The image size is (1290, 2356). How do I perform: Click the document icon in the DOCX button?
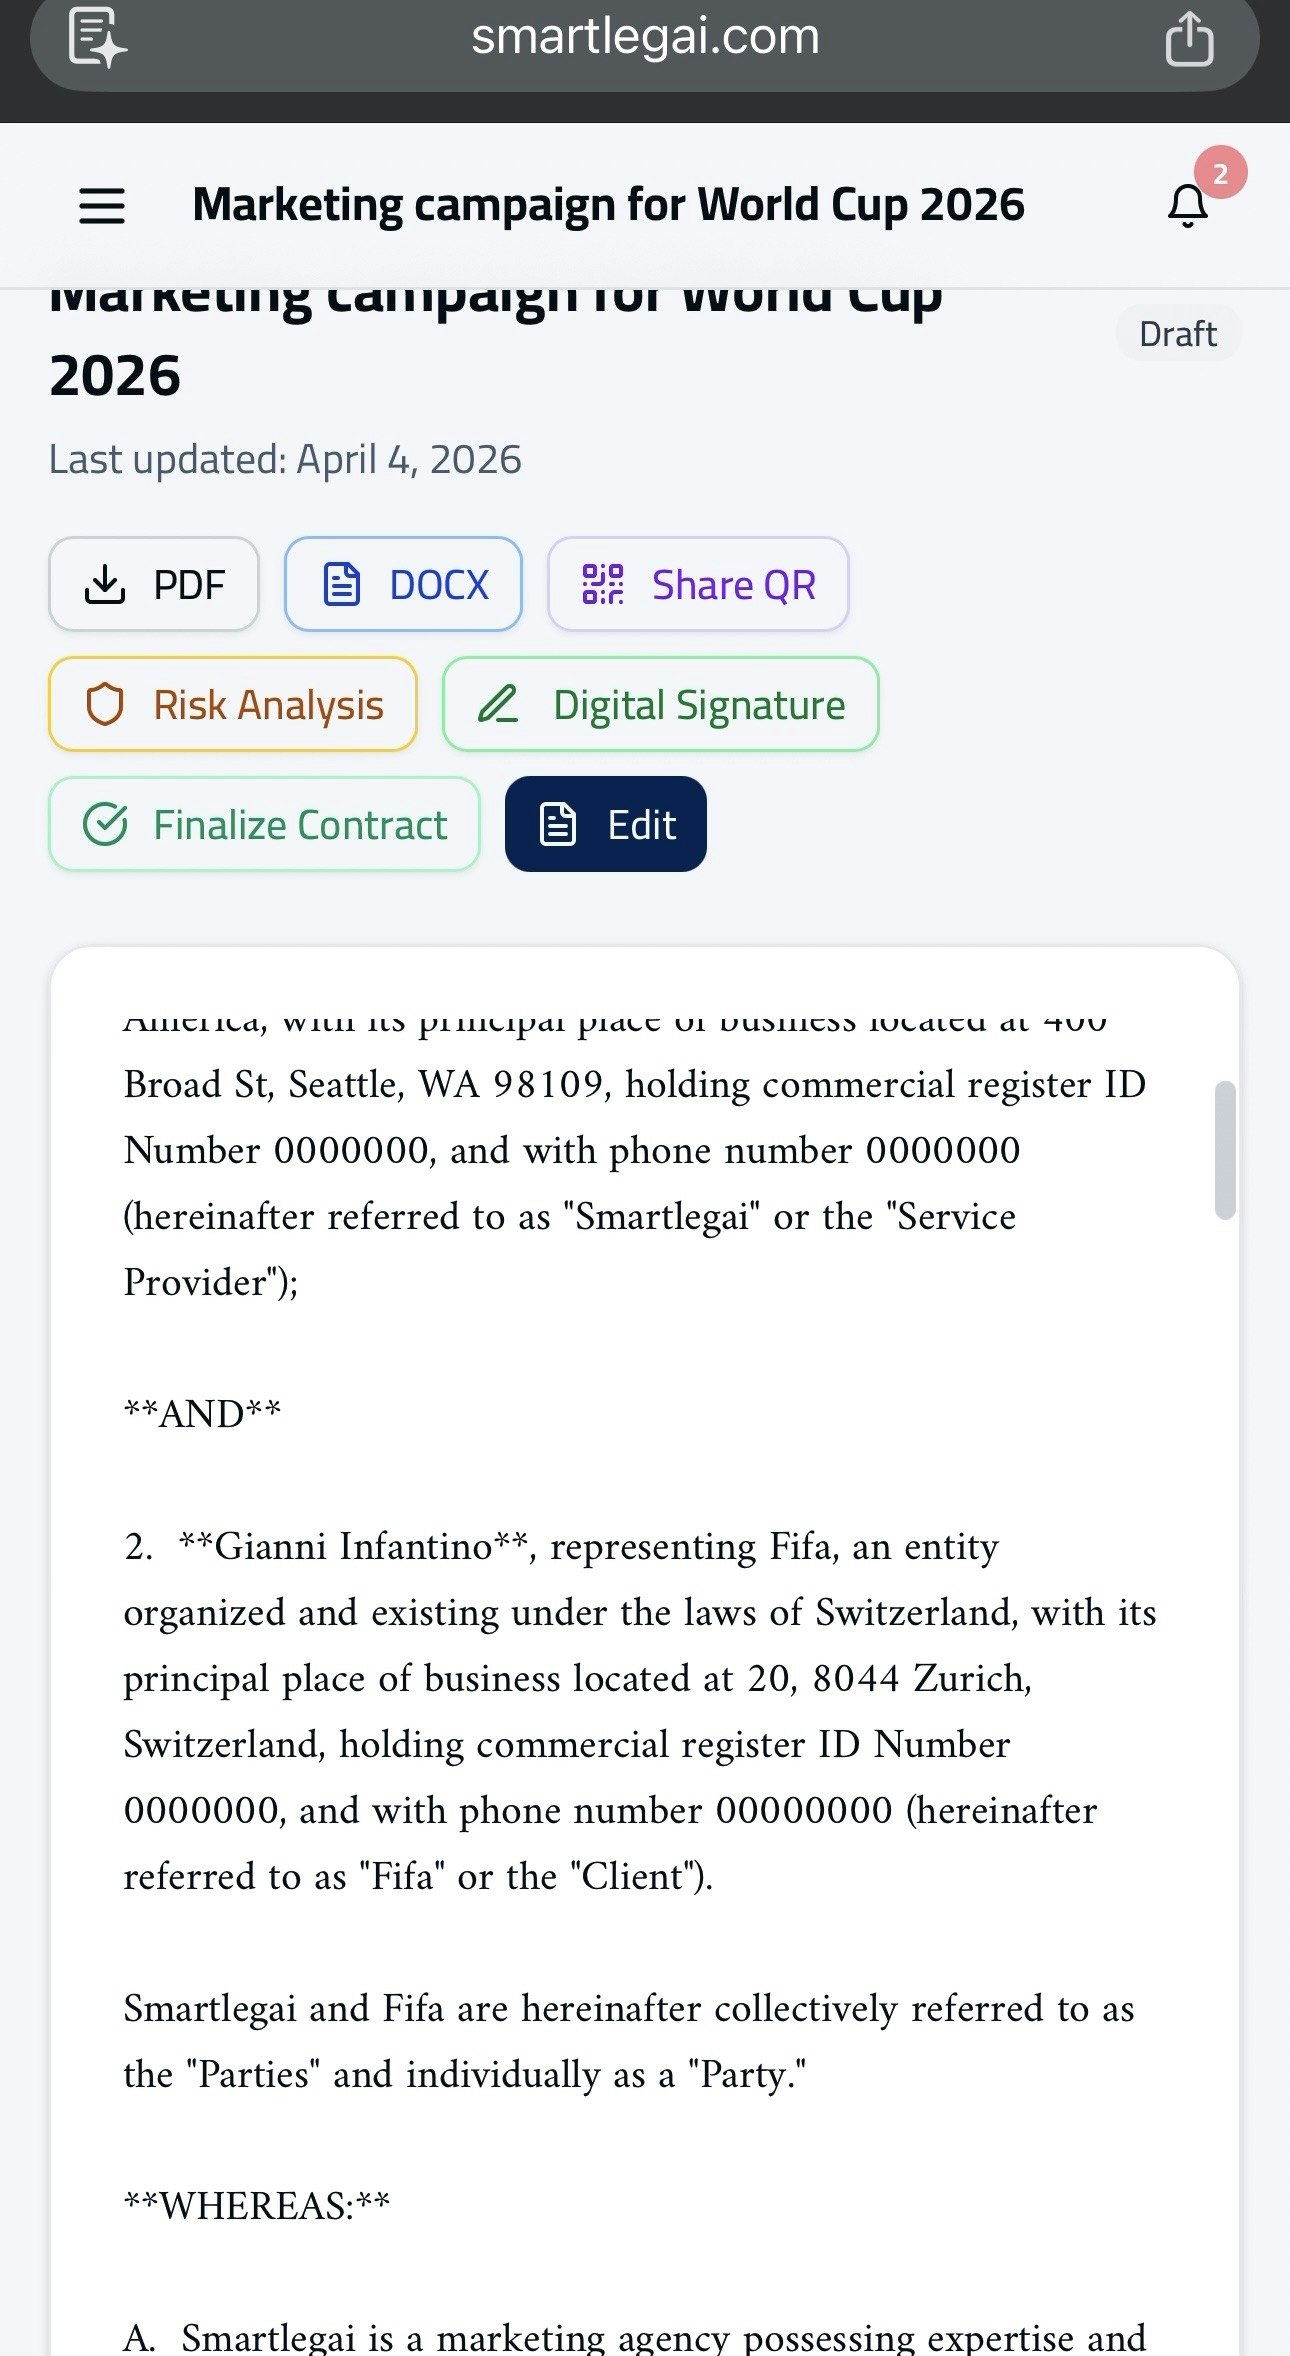coord(342,584)
